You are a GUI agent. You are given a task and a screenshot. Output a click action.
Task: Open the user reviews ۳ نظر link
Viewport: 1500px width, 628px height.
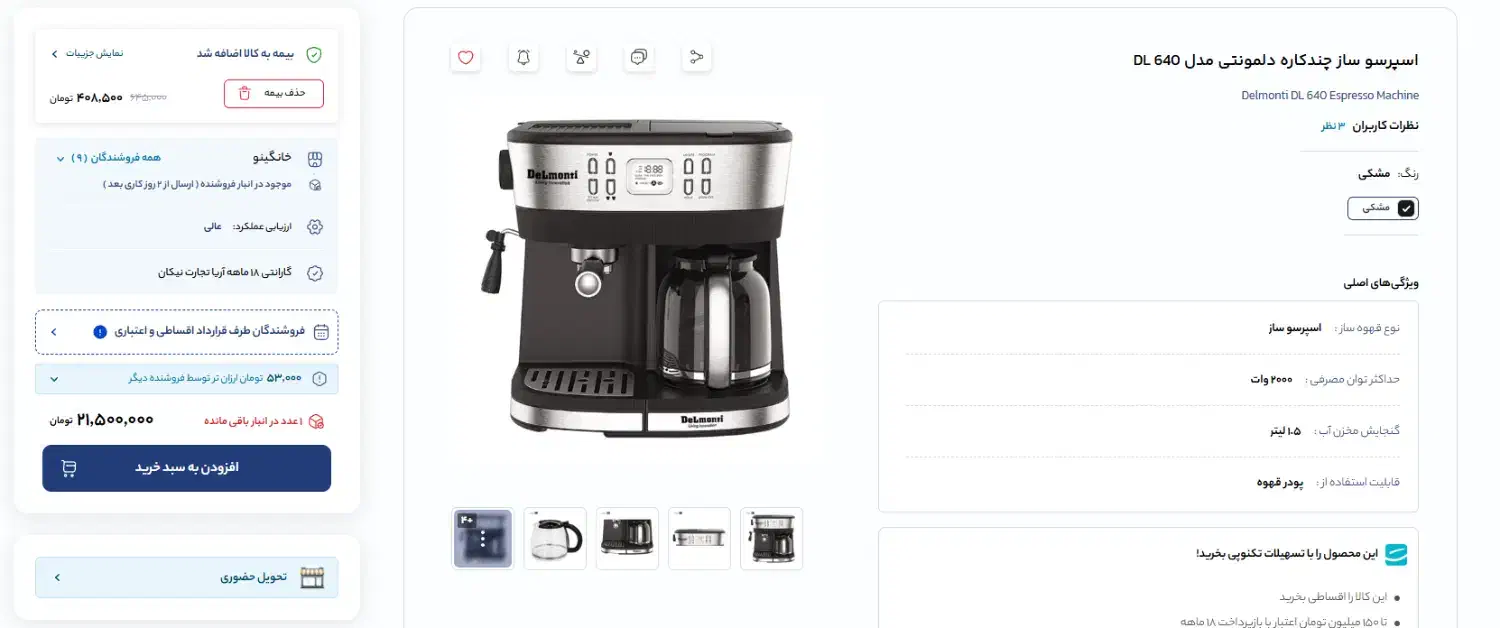click(x=1334, y=126)
